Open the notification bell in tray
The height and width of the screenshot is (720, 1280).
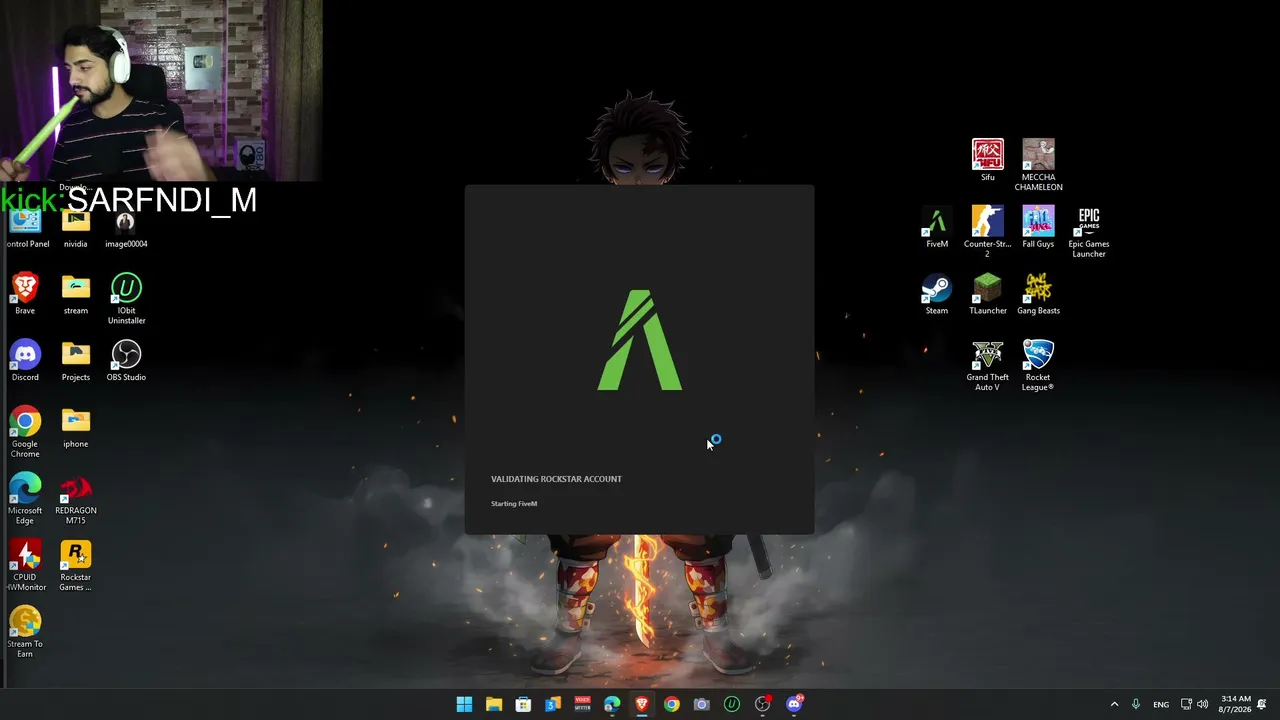[x=1262, y=704]
